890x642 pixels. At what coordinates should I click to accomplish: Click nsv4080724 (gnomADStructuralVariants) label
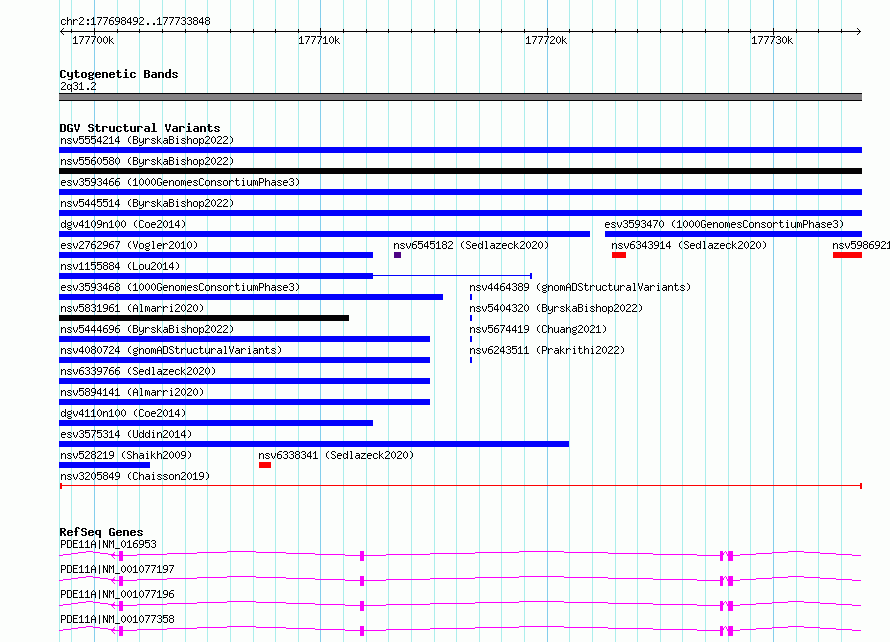click(171, 350)
